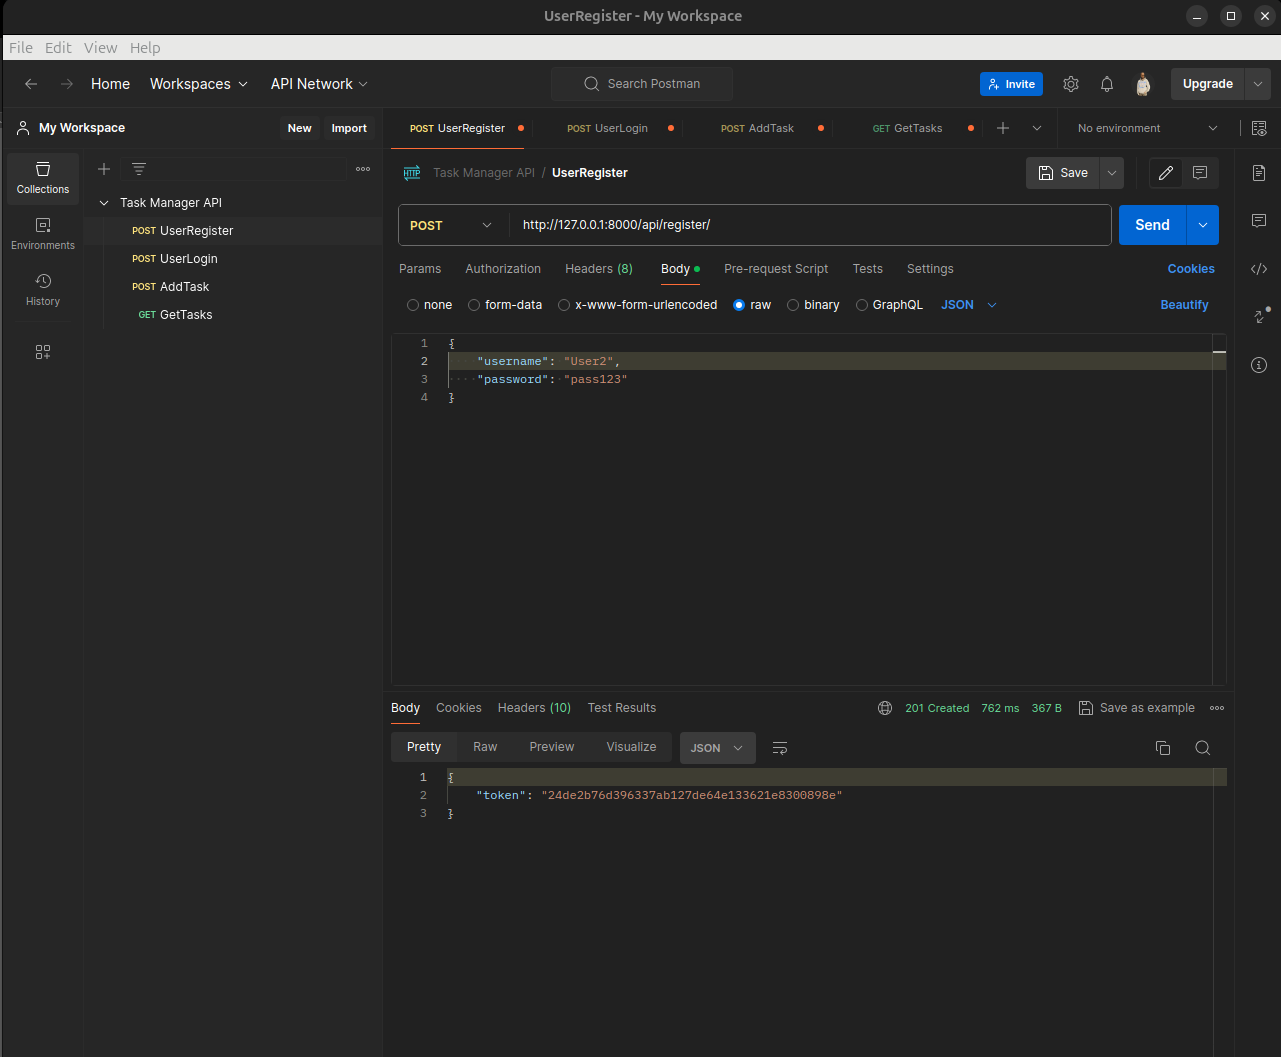Go forward with the right arrow icon
Screen dimensions: 1281x1057
67,84
